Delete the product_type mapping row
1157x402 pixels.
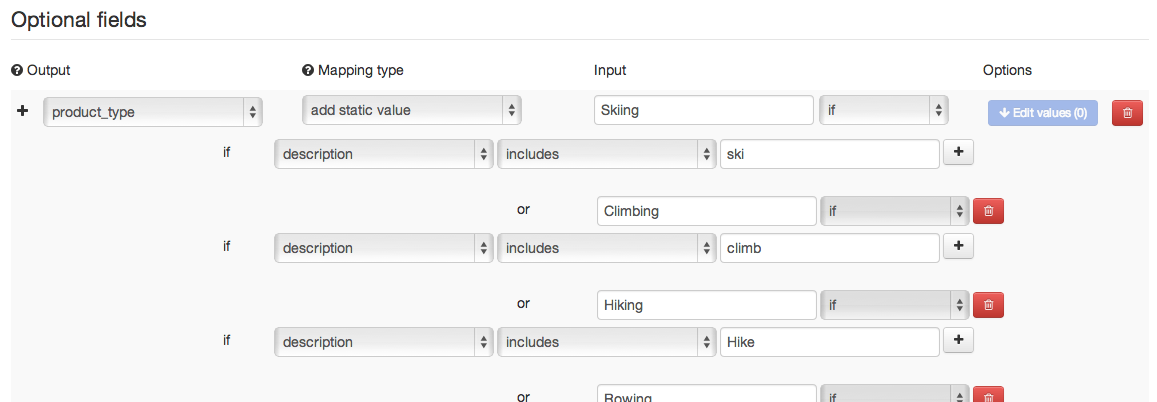tap(1127, 113)
